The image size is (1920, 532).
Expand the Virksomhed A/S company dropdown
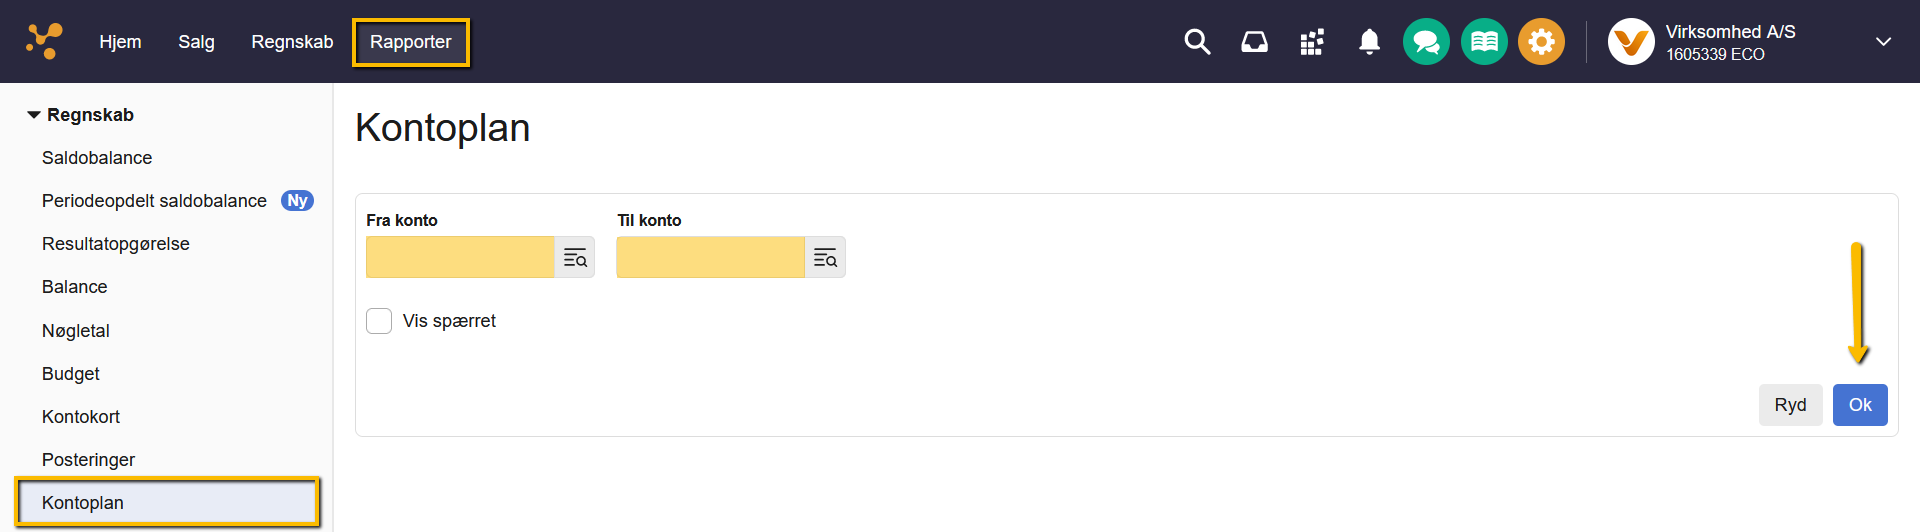(x=1883, y=42)
